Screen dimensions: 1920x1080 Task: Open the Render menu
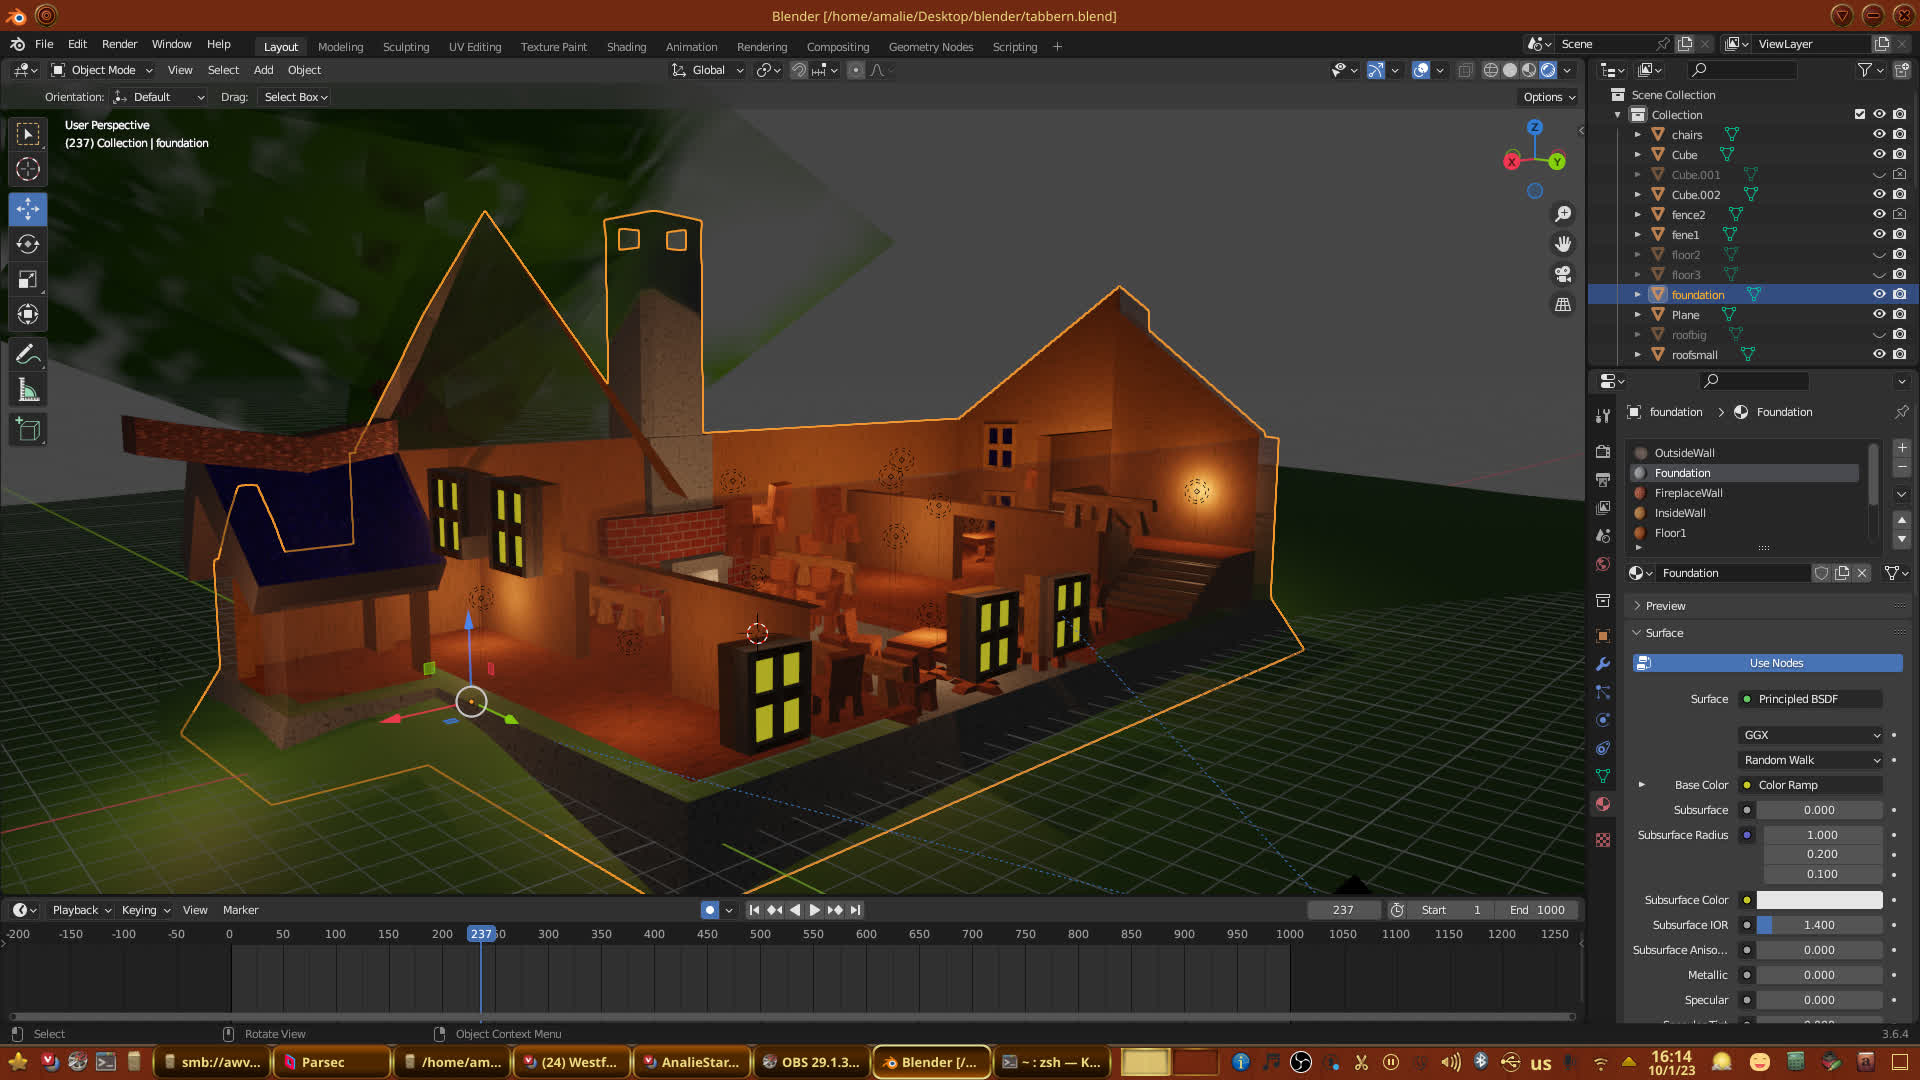(x=119, y=44)
